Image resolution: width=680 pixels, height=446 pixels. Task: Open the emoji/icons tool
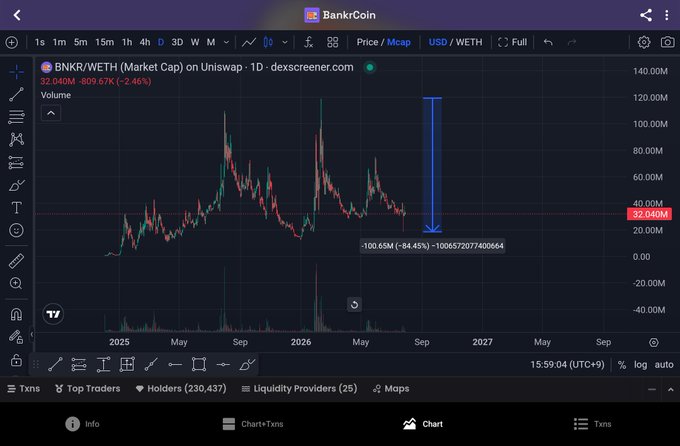click(16, 230)
